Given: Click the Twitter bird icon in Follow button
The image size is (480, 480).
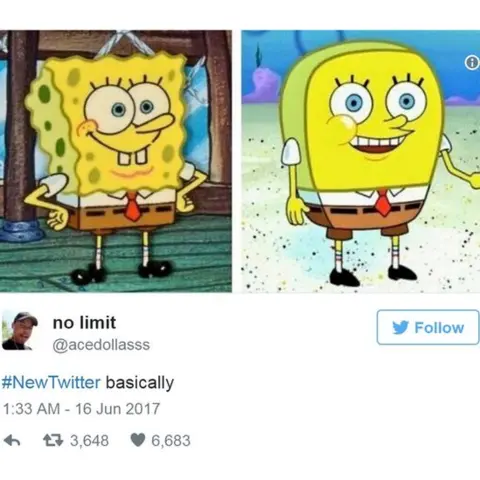Looking at the screenshot, I should (400, 328).
